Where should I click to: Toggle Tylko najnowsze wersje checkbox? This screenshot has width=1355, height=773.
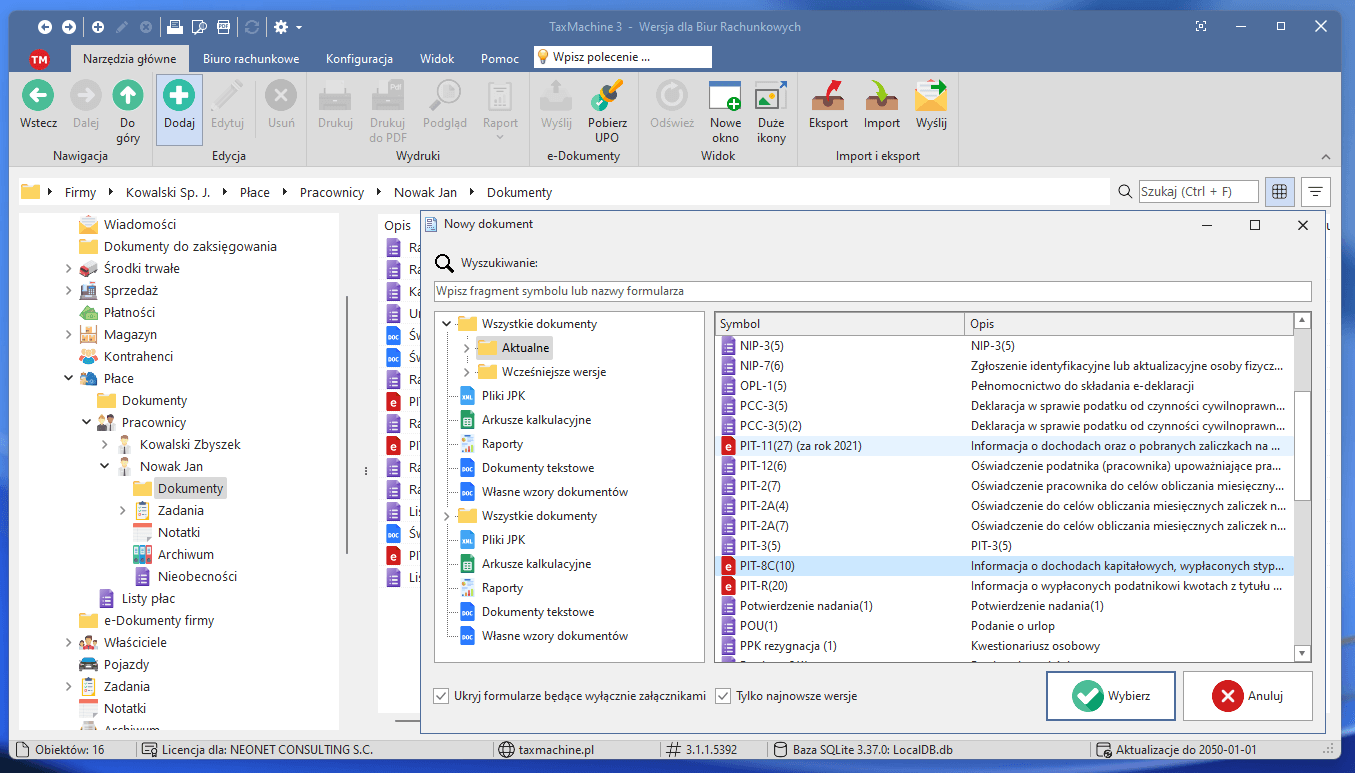tap(723, 696)
